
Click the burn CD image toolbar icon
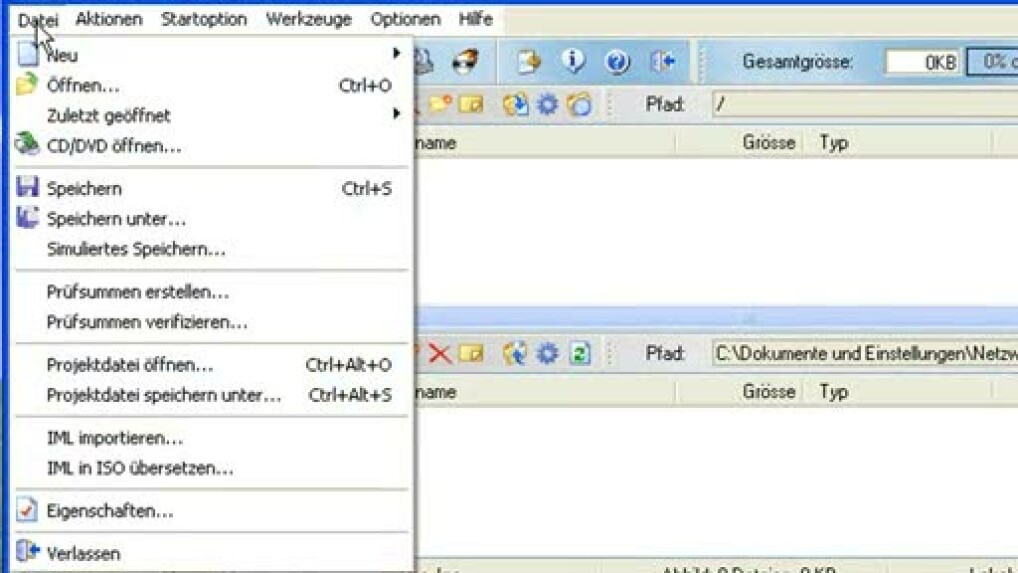[x=465, y=62]
